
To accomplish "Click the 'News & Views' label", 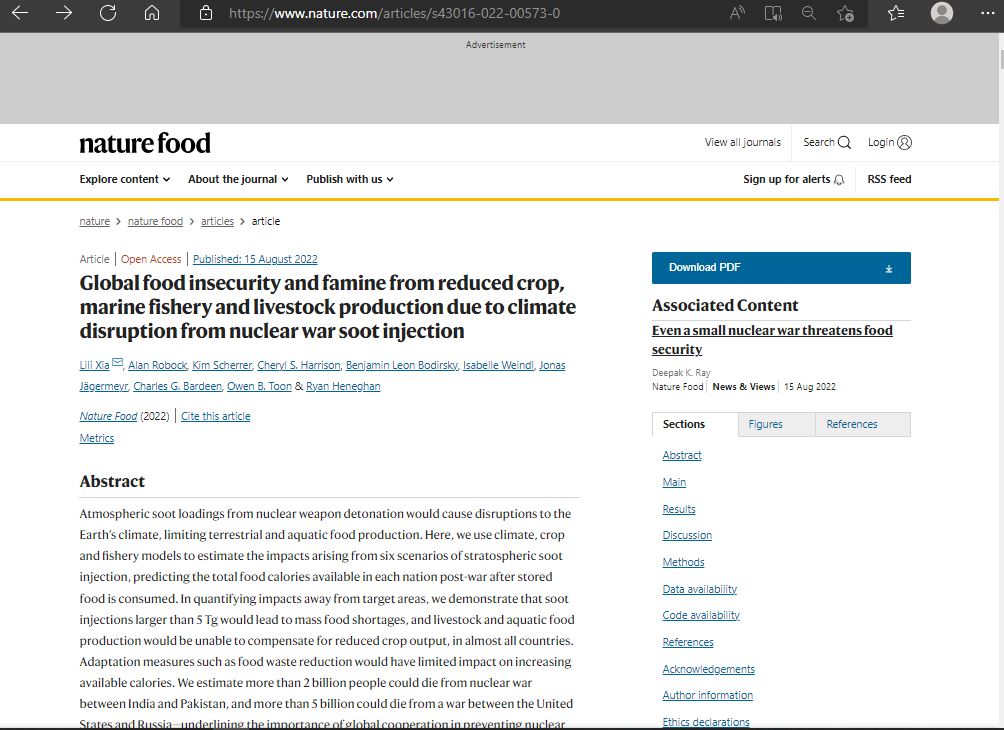I will click(x=744, y=387).
